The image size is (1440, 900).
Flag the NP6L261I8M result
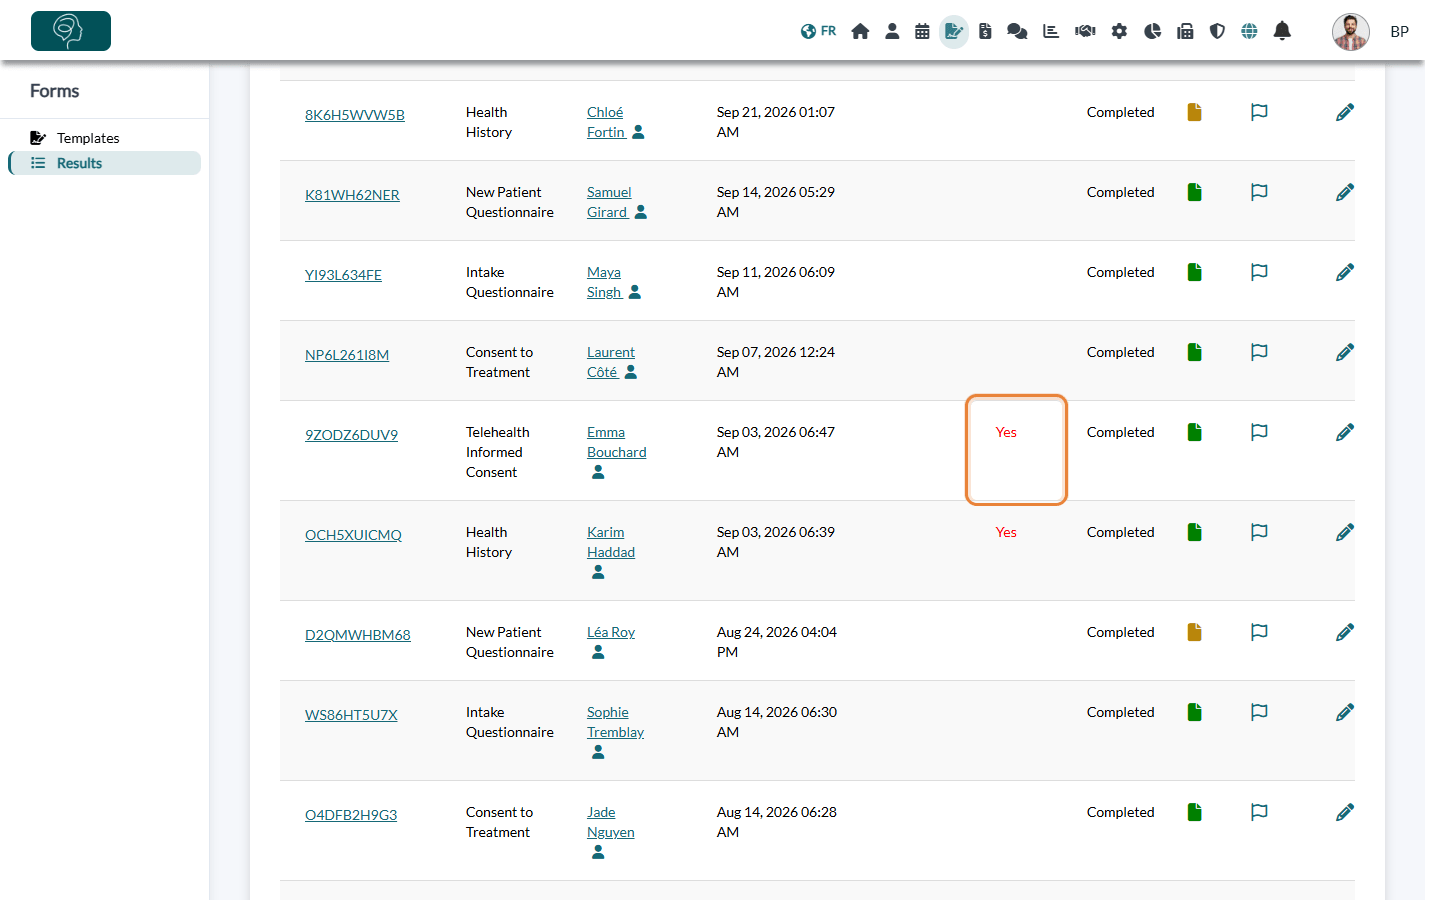[x=1259, y=352]
